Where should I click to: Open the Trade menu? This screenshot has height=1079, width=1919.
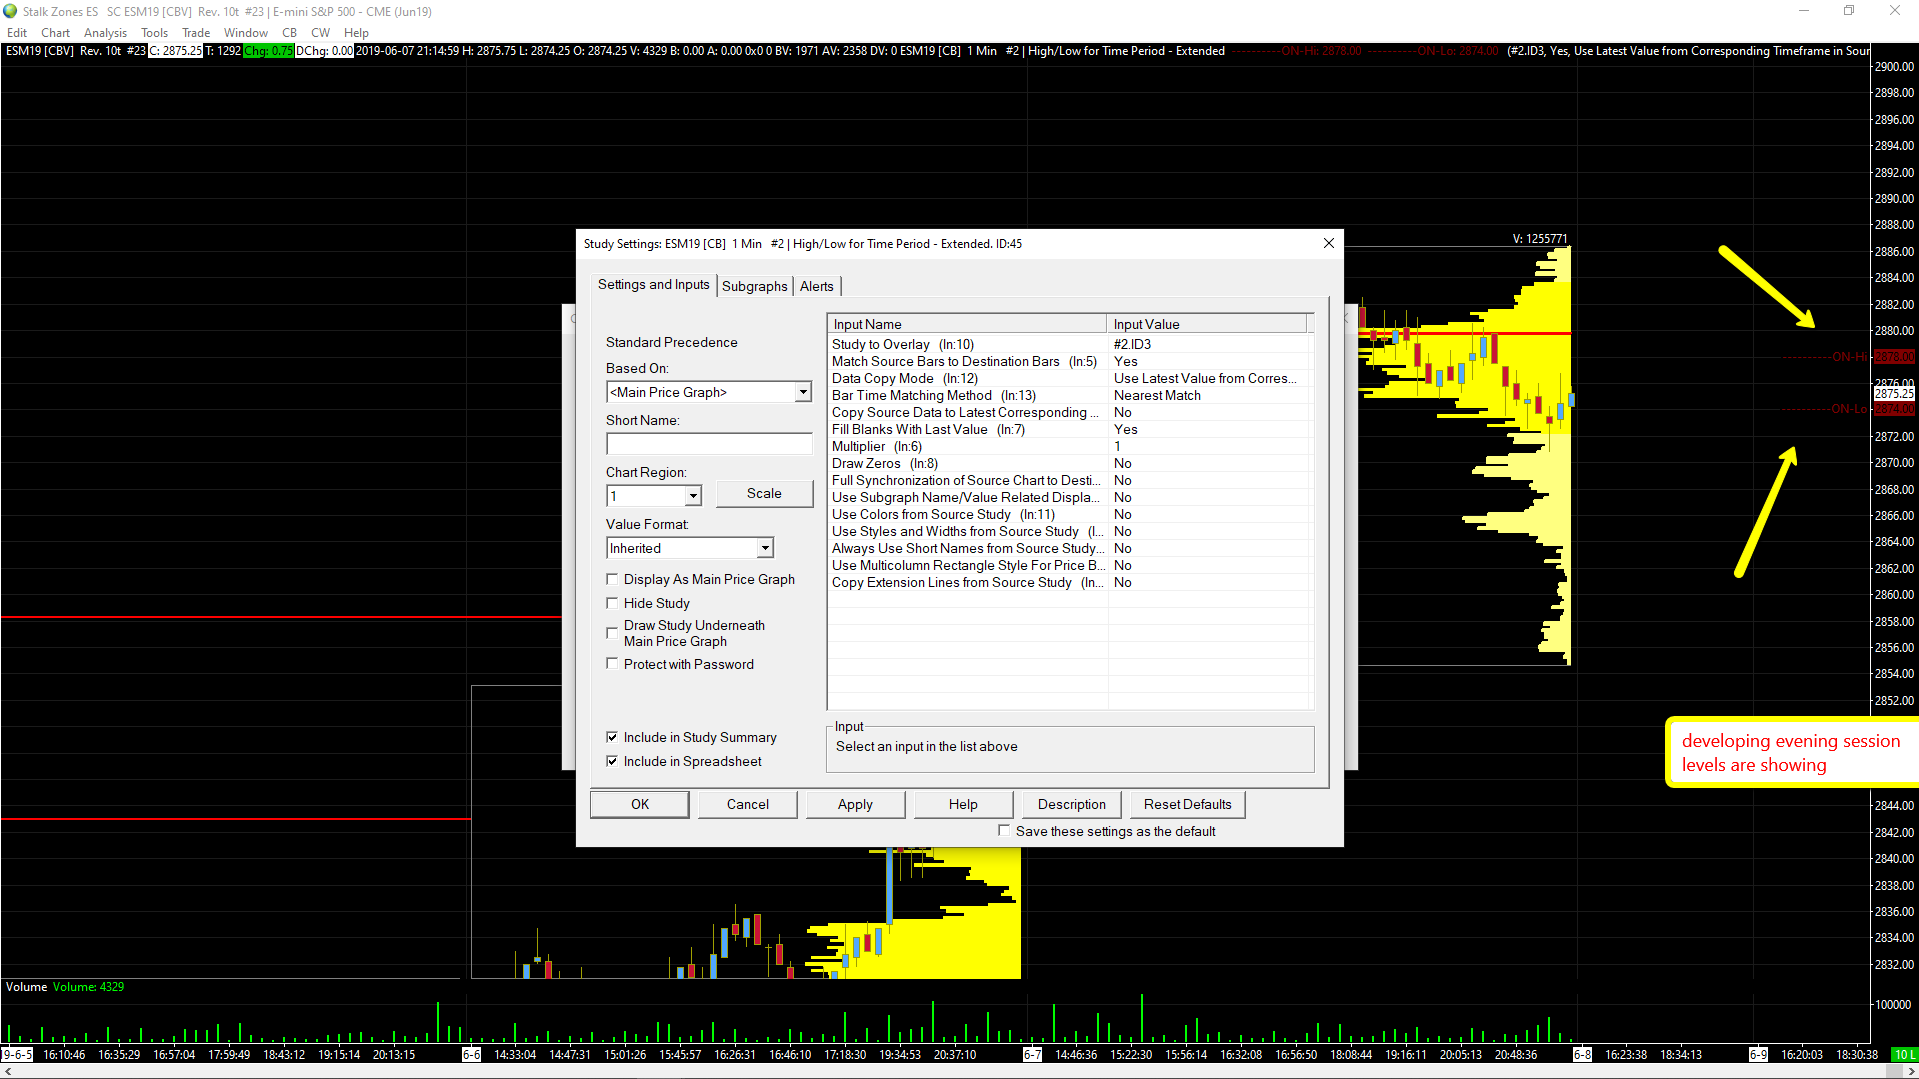pyautogui.click(x=196, y=33)
